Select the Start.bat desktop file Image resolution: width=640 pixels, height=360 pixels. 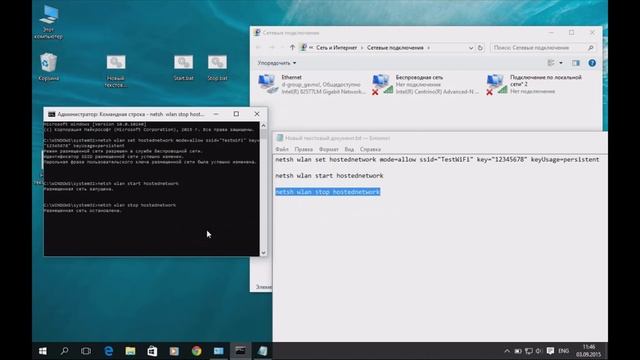(183, 68)
